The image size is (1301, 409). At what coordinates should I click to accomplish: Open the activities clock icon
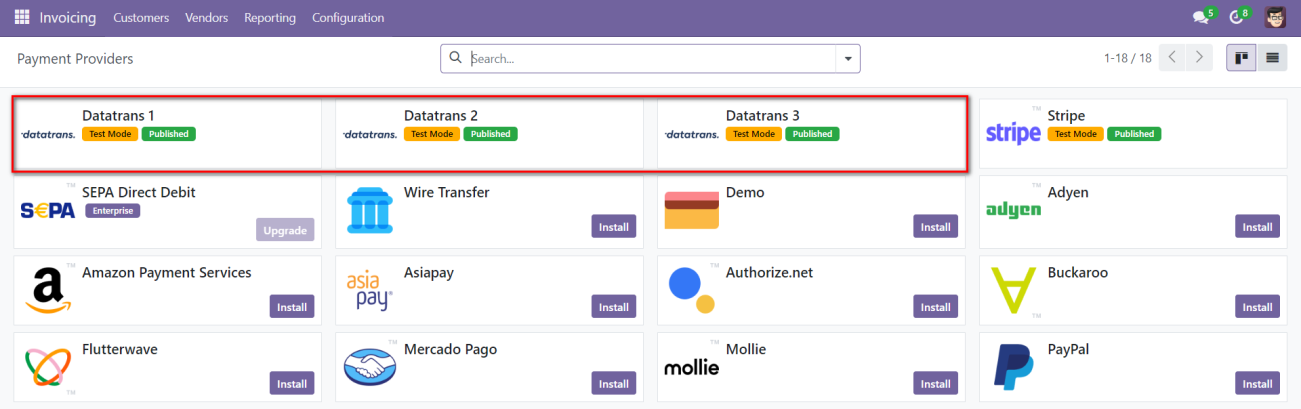(x=1238, y=17)
